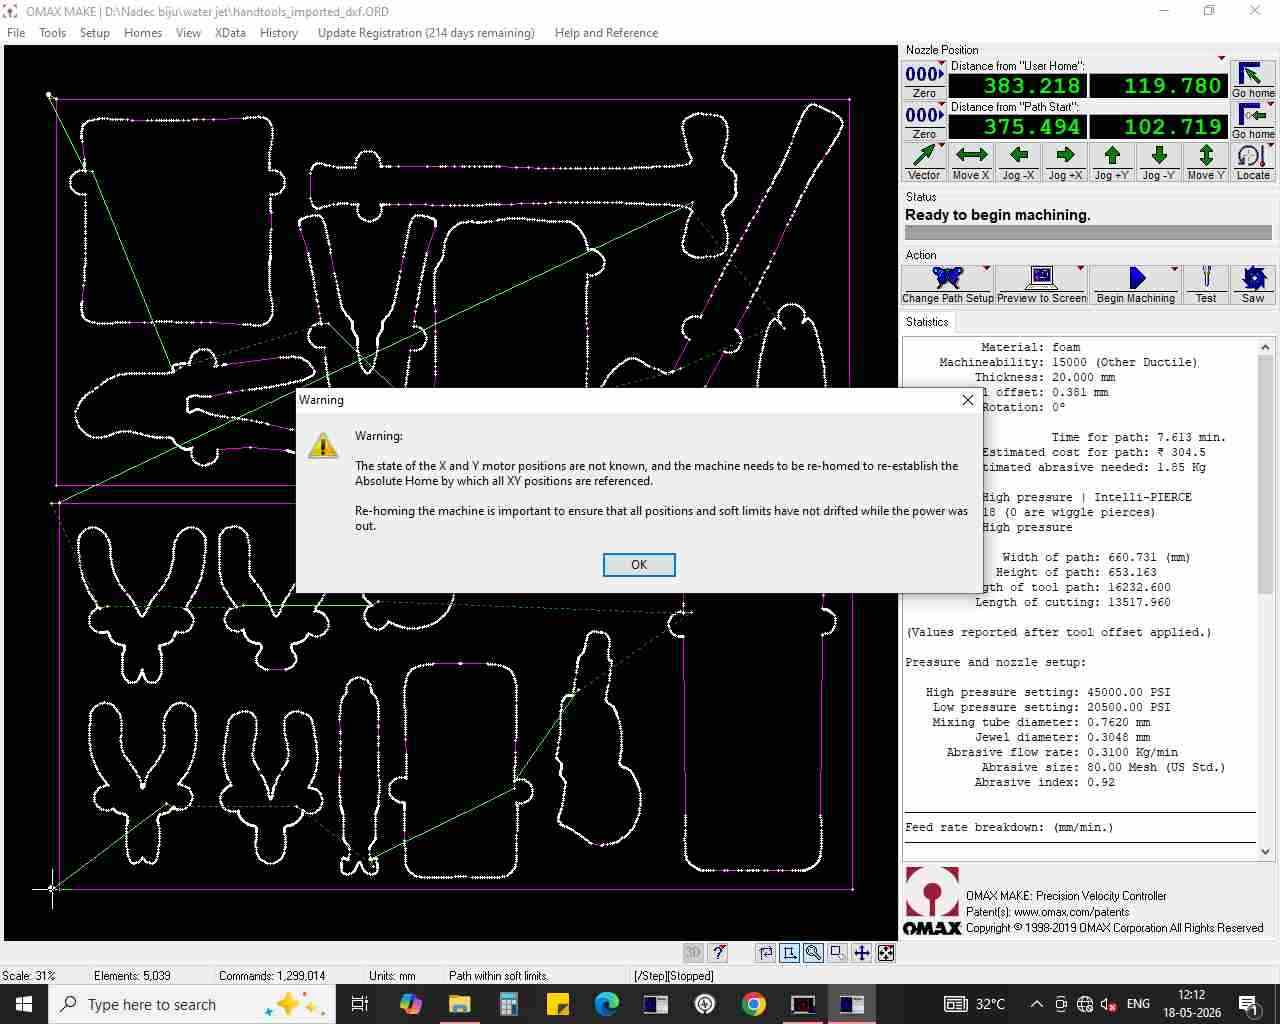1280x1024 pixels.
Task: Open the Locate tool
Action: point(1252,162)
